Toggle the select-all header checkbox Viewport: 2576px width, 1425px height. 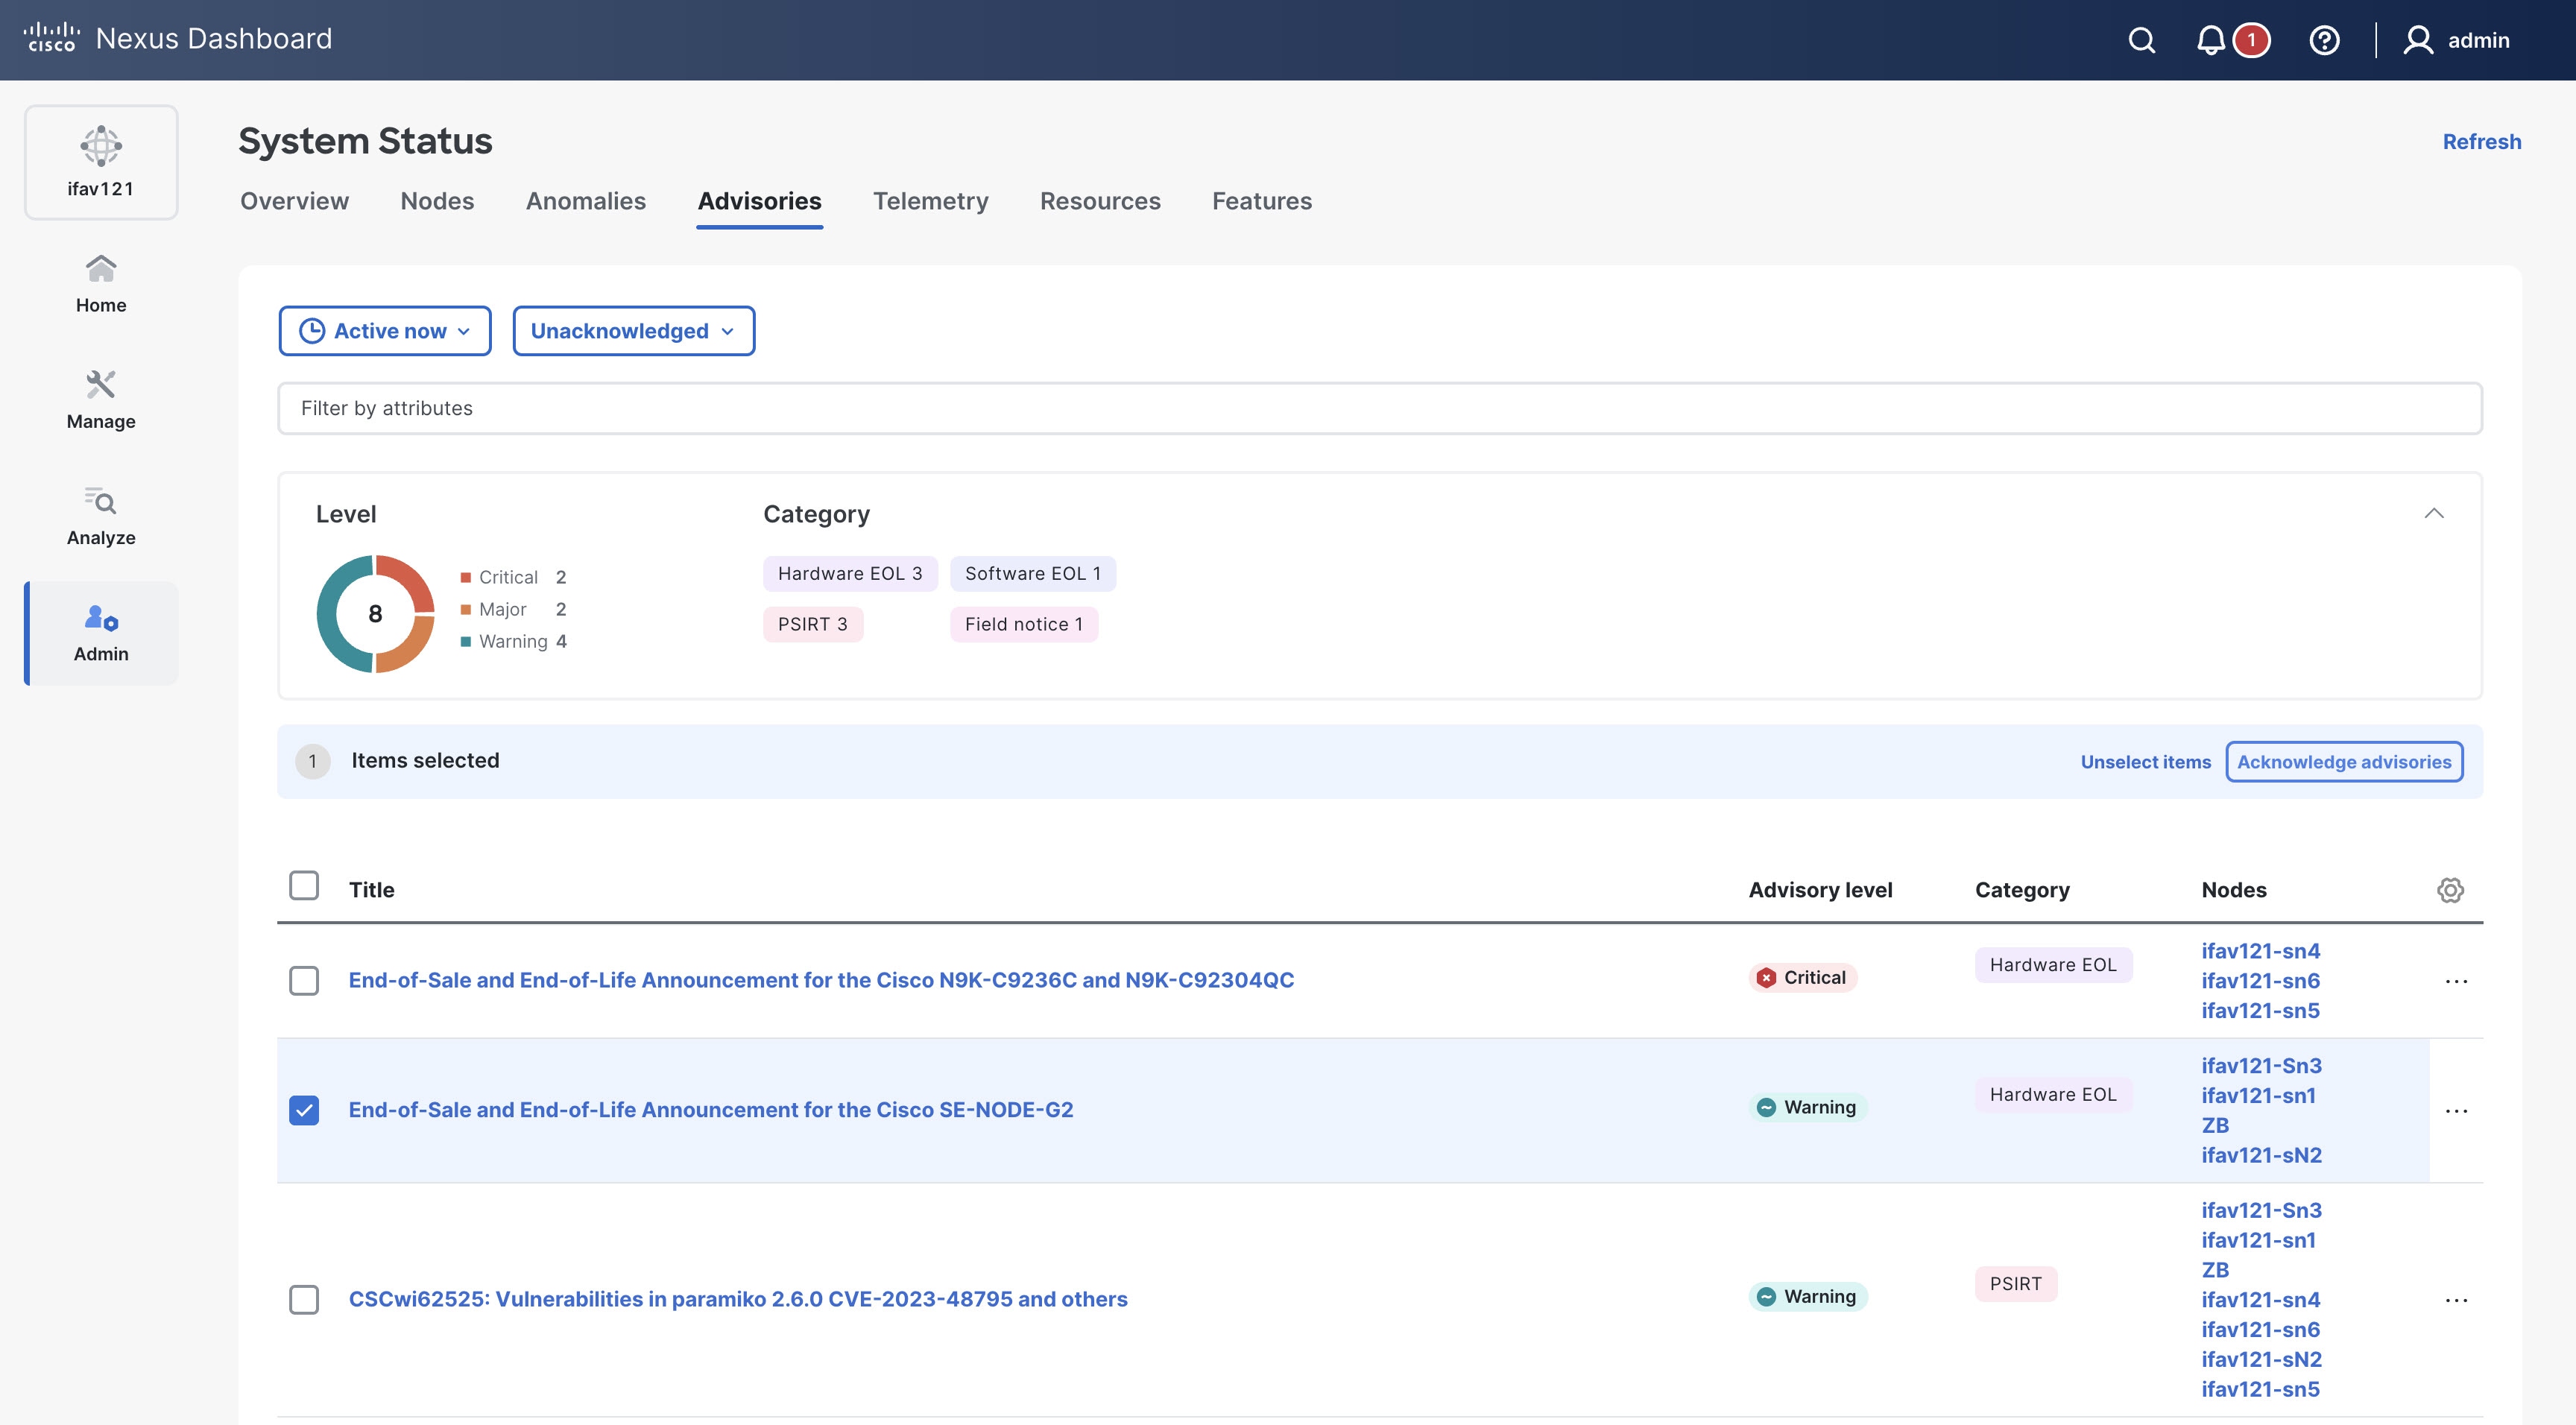pos(304,886)
